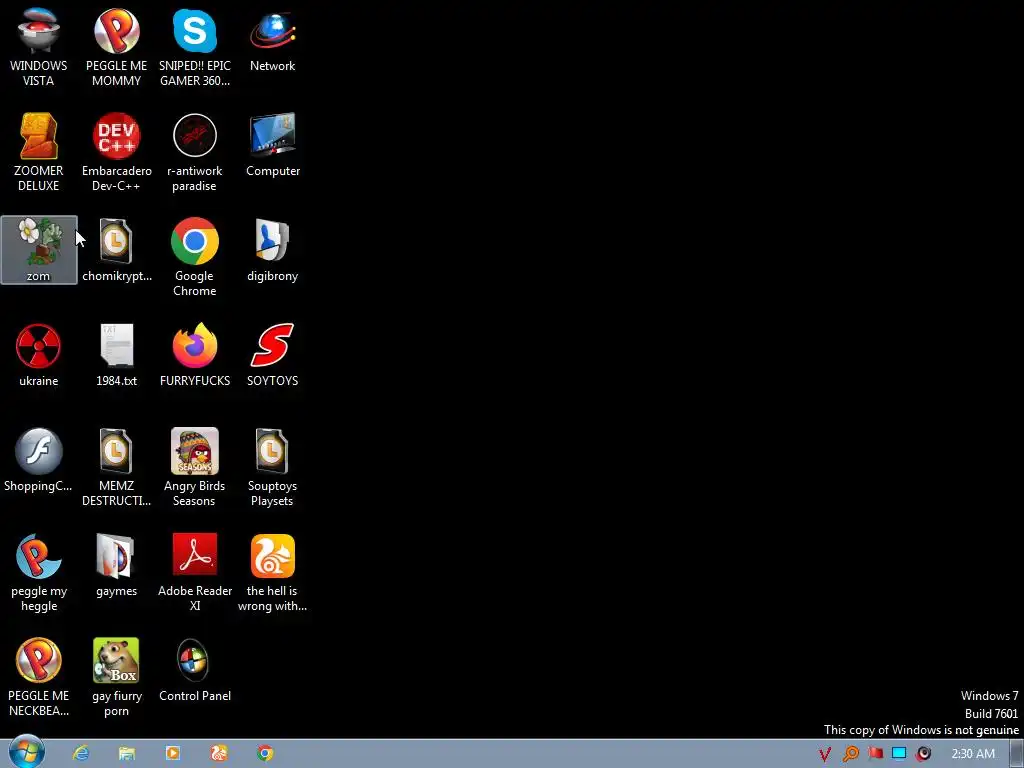Viewport: 1024px width, 768px height.
Task: Select the 'the hell is wrong with...' icon
Action: 272,573
